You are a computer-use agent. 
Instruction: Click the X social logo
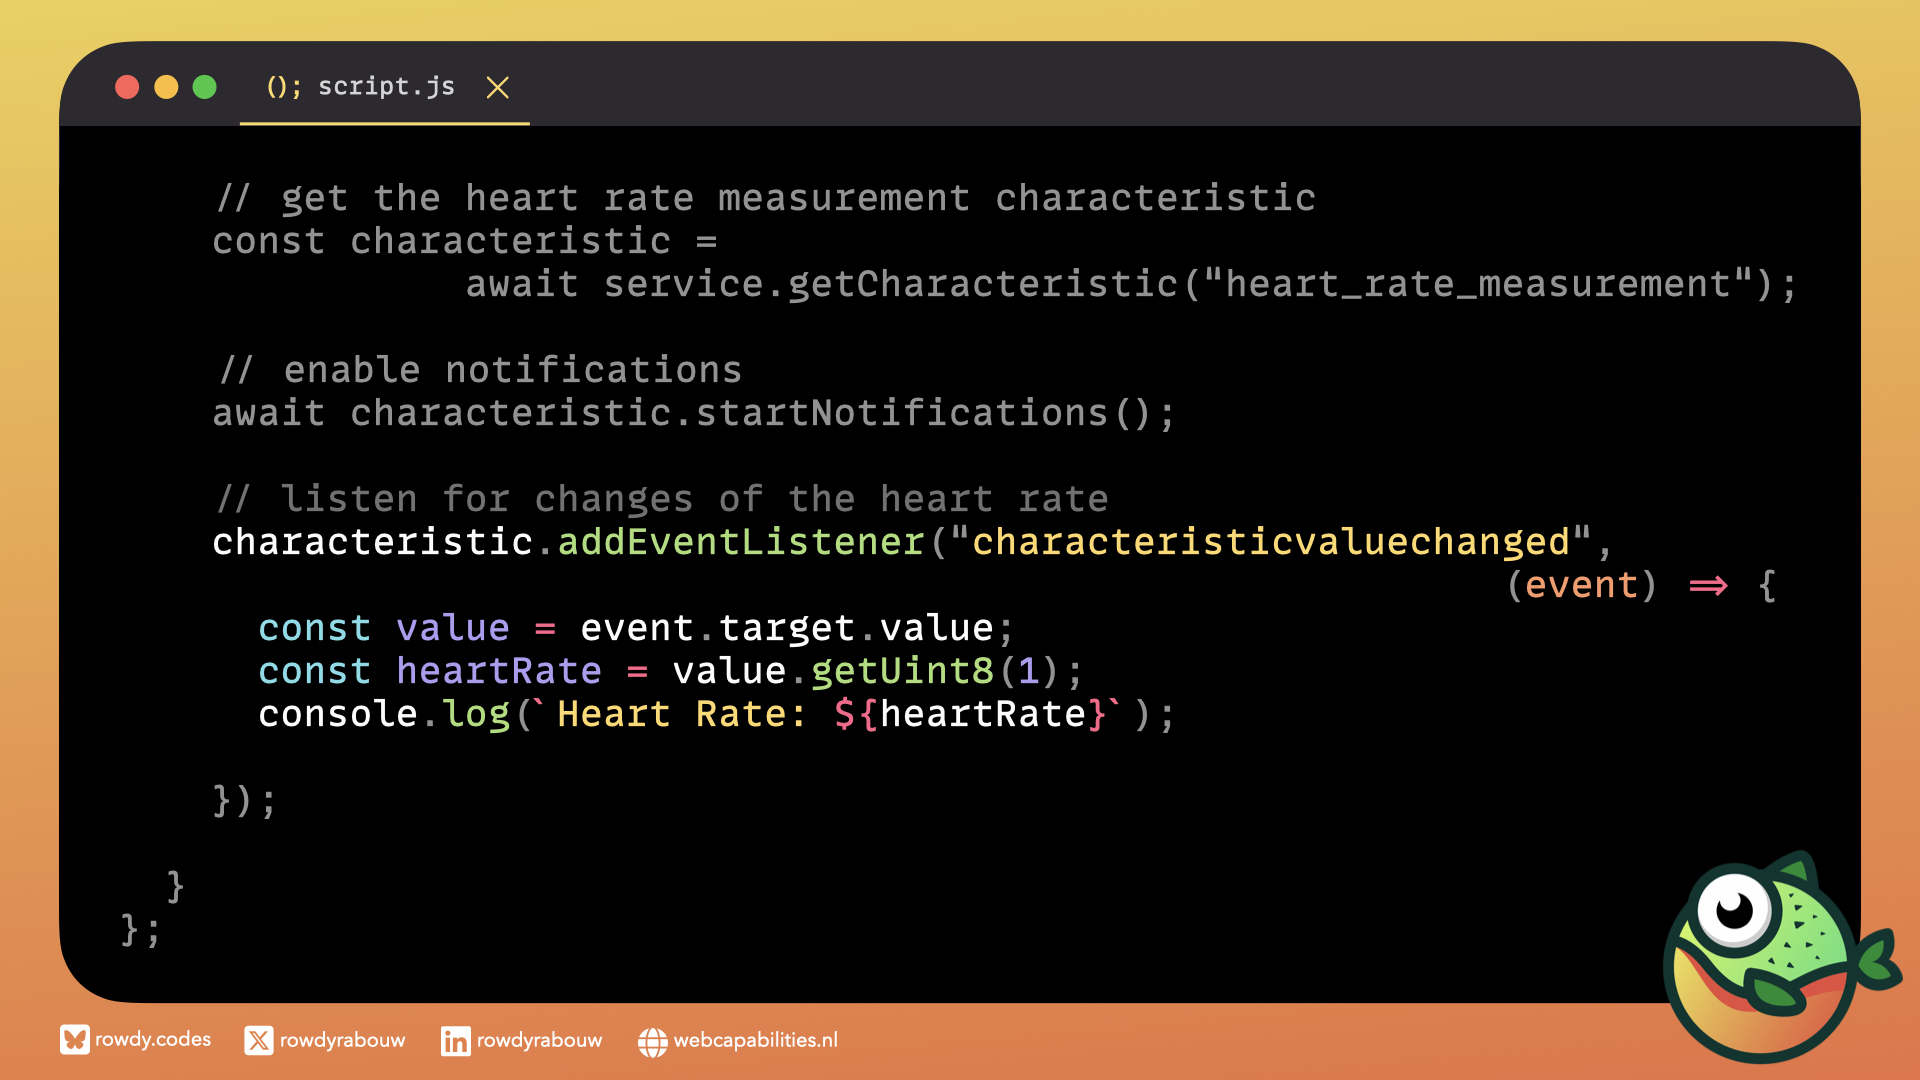click(258, 1041)
